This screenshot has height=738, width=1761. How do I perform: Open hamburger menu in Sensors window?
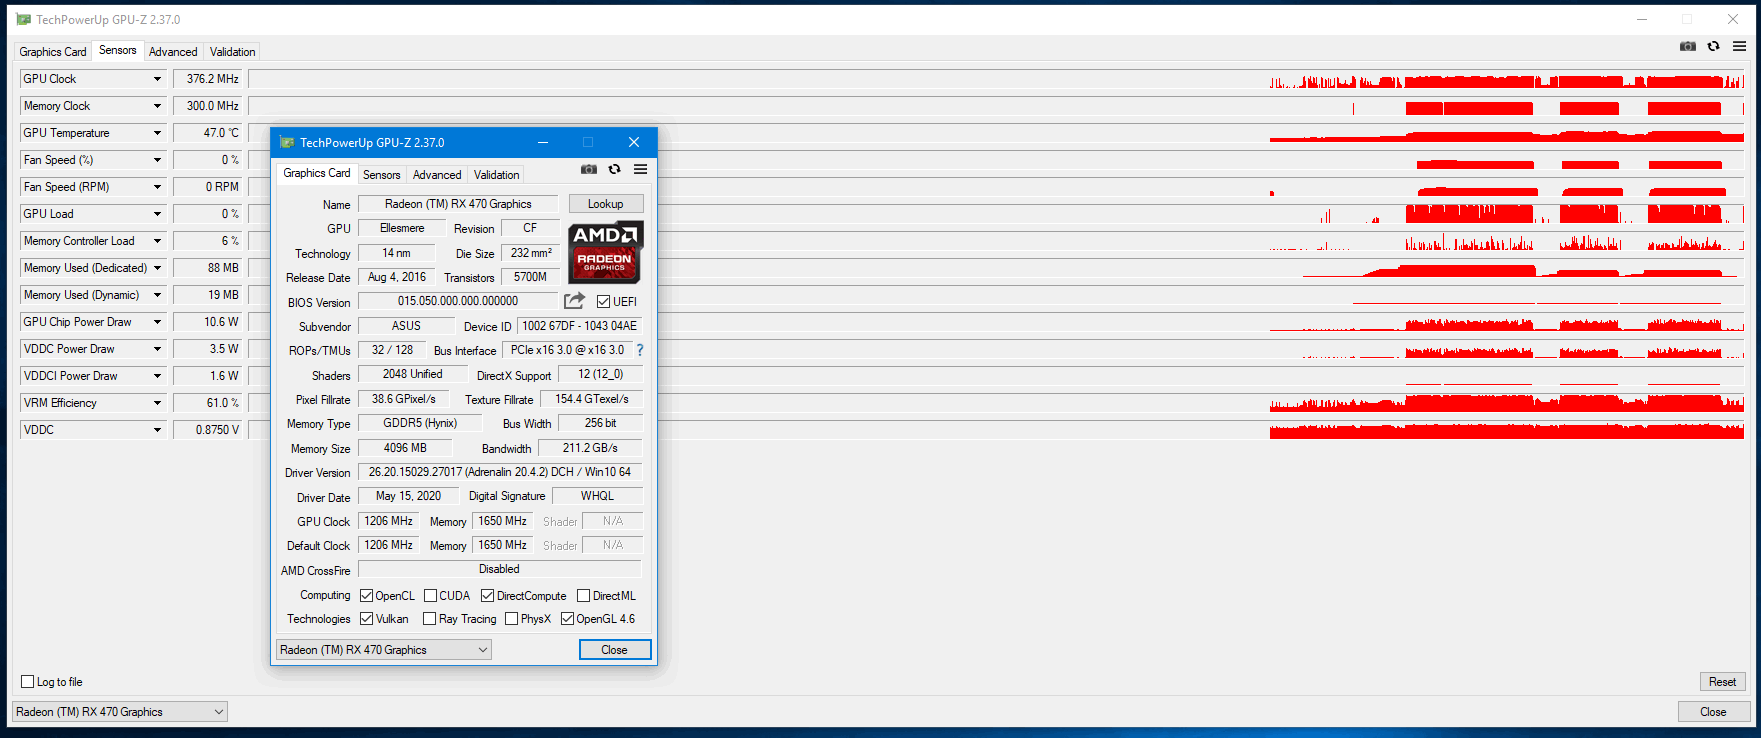click(1739, 46)
